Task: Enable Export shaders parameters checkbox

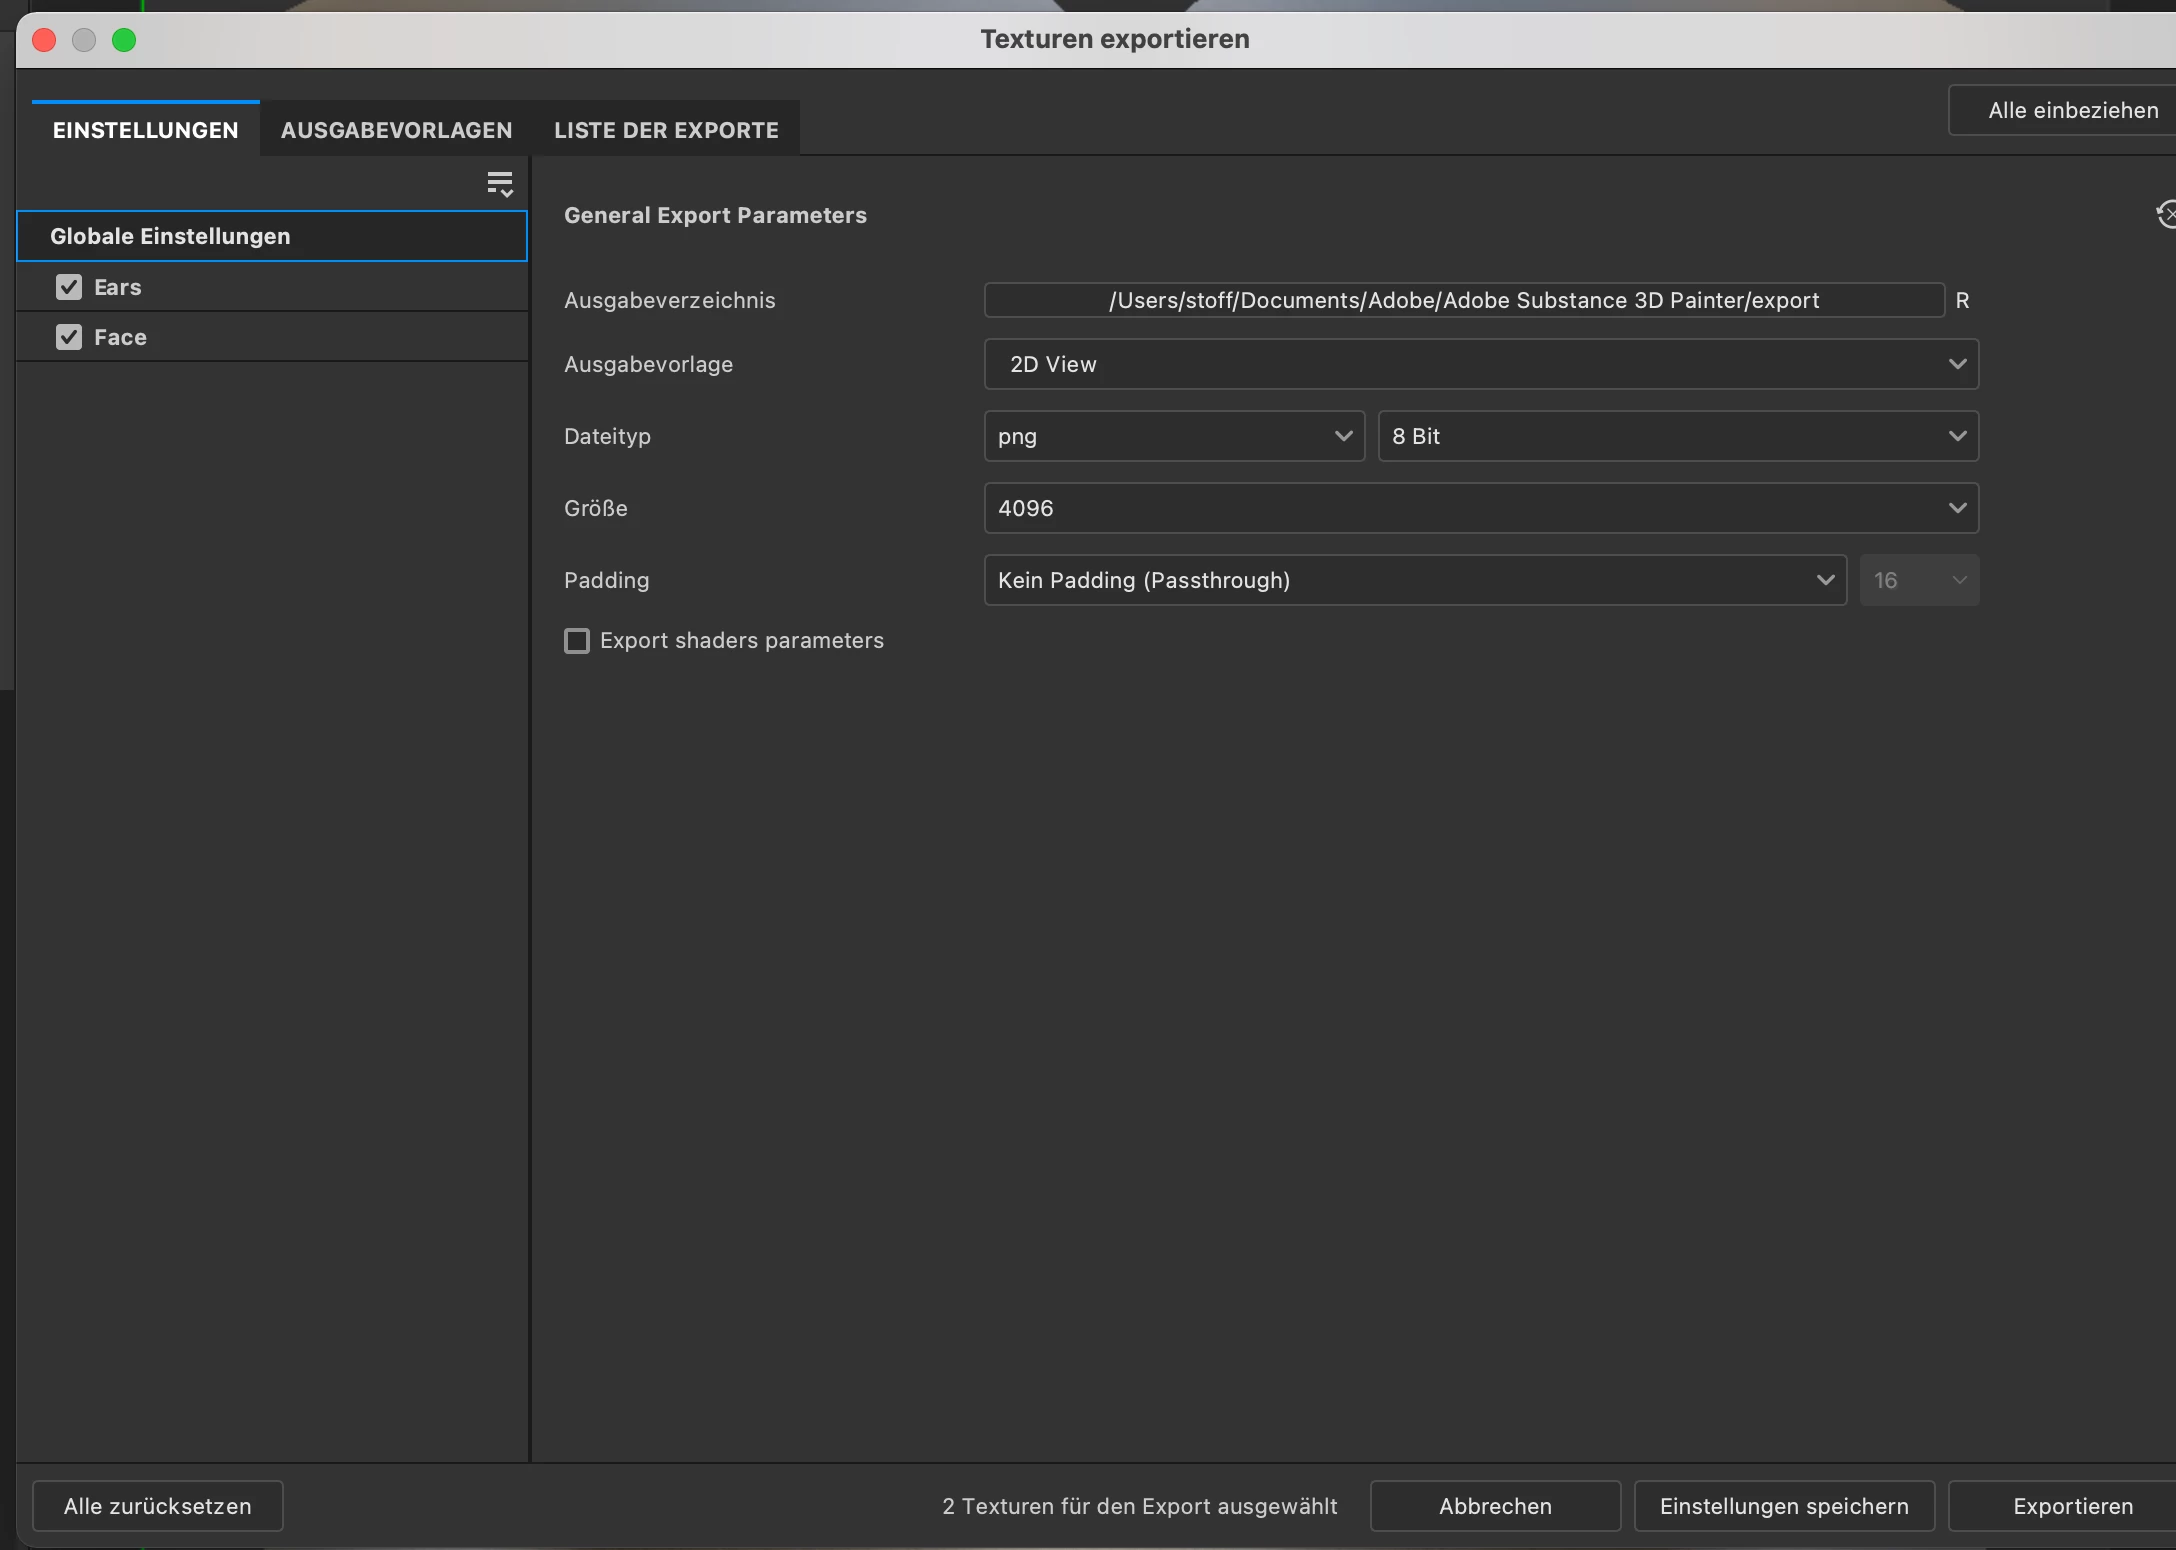Action: coord(577,640)
